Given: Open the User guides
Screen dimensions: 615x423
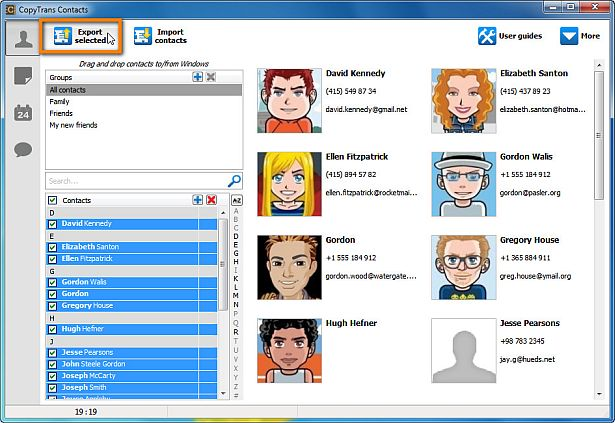Looking at the screenshot, I should [x=513, y=36].
